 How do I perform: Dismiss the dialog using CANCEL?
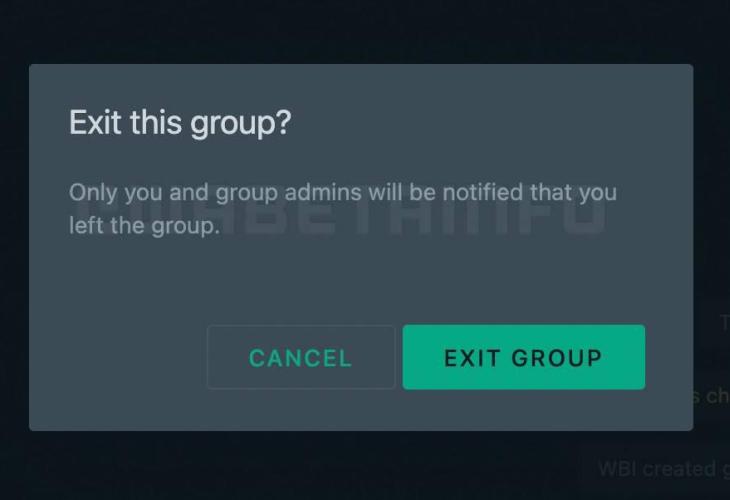(x=301, y=357)
